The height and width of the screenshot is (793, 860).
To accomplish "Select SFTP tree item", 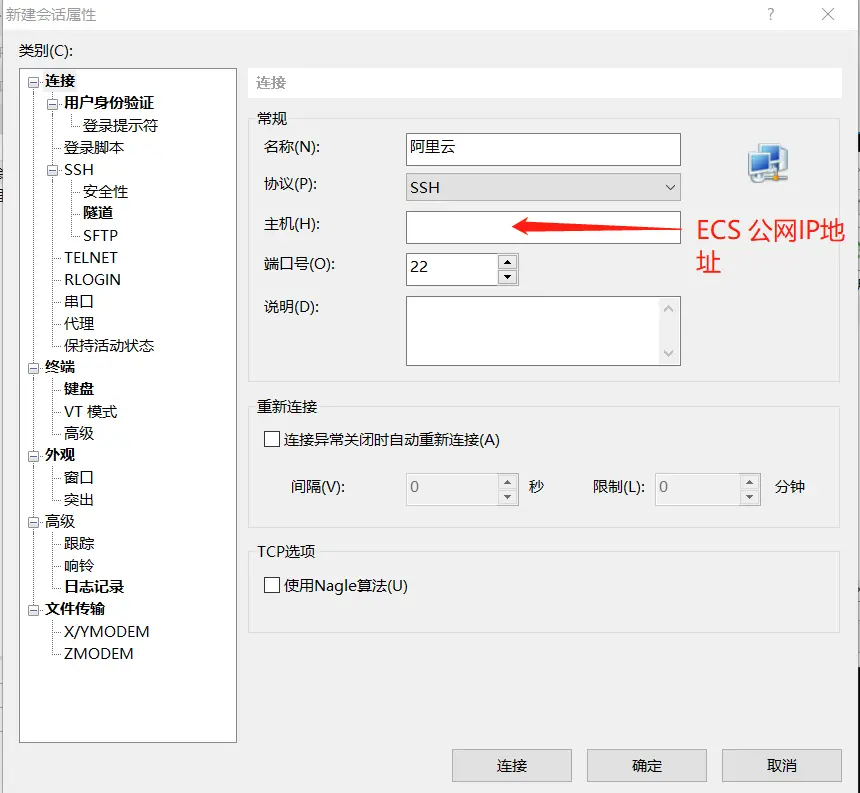I will pyautogui.click(x=100, y=236).
